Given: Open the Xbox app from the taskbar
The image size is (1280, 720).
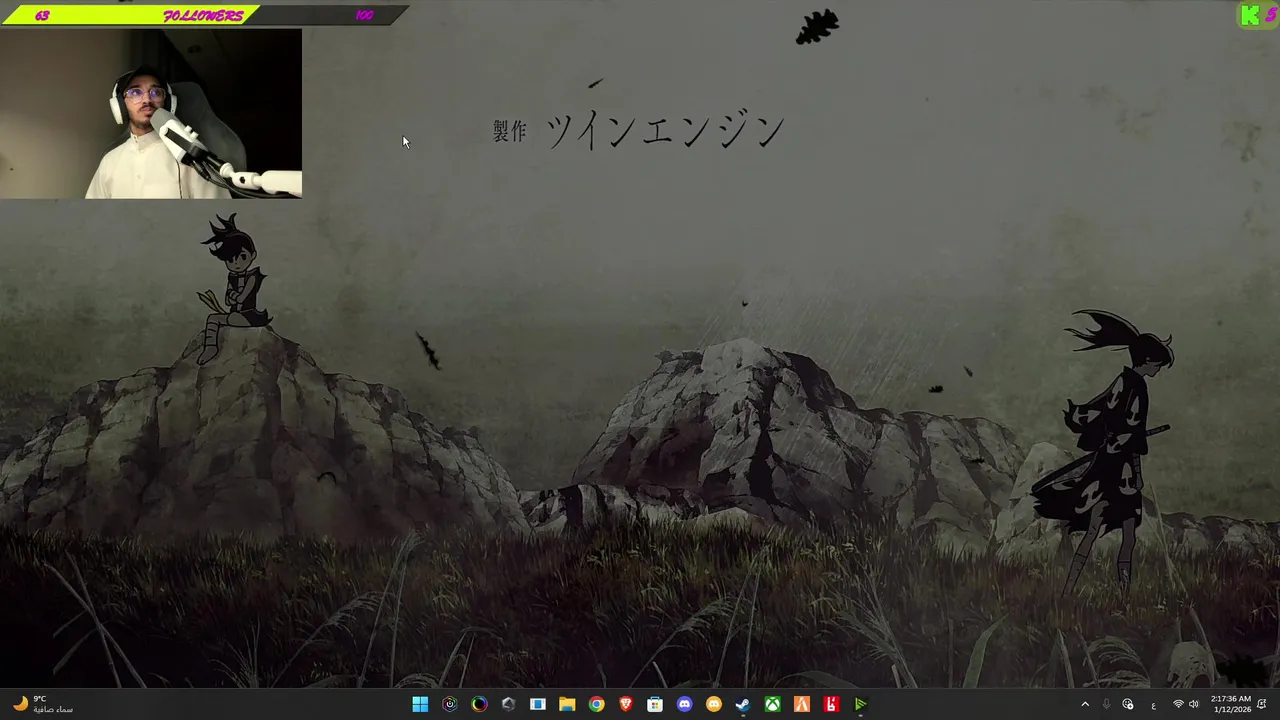Looking at the screenshot, I should (x=773, y=704).
